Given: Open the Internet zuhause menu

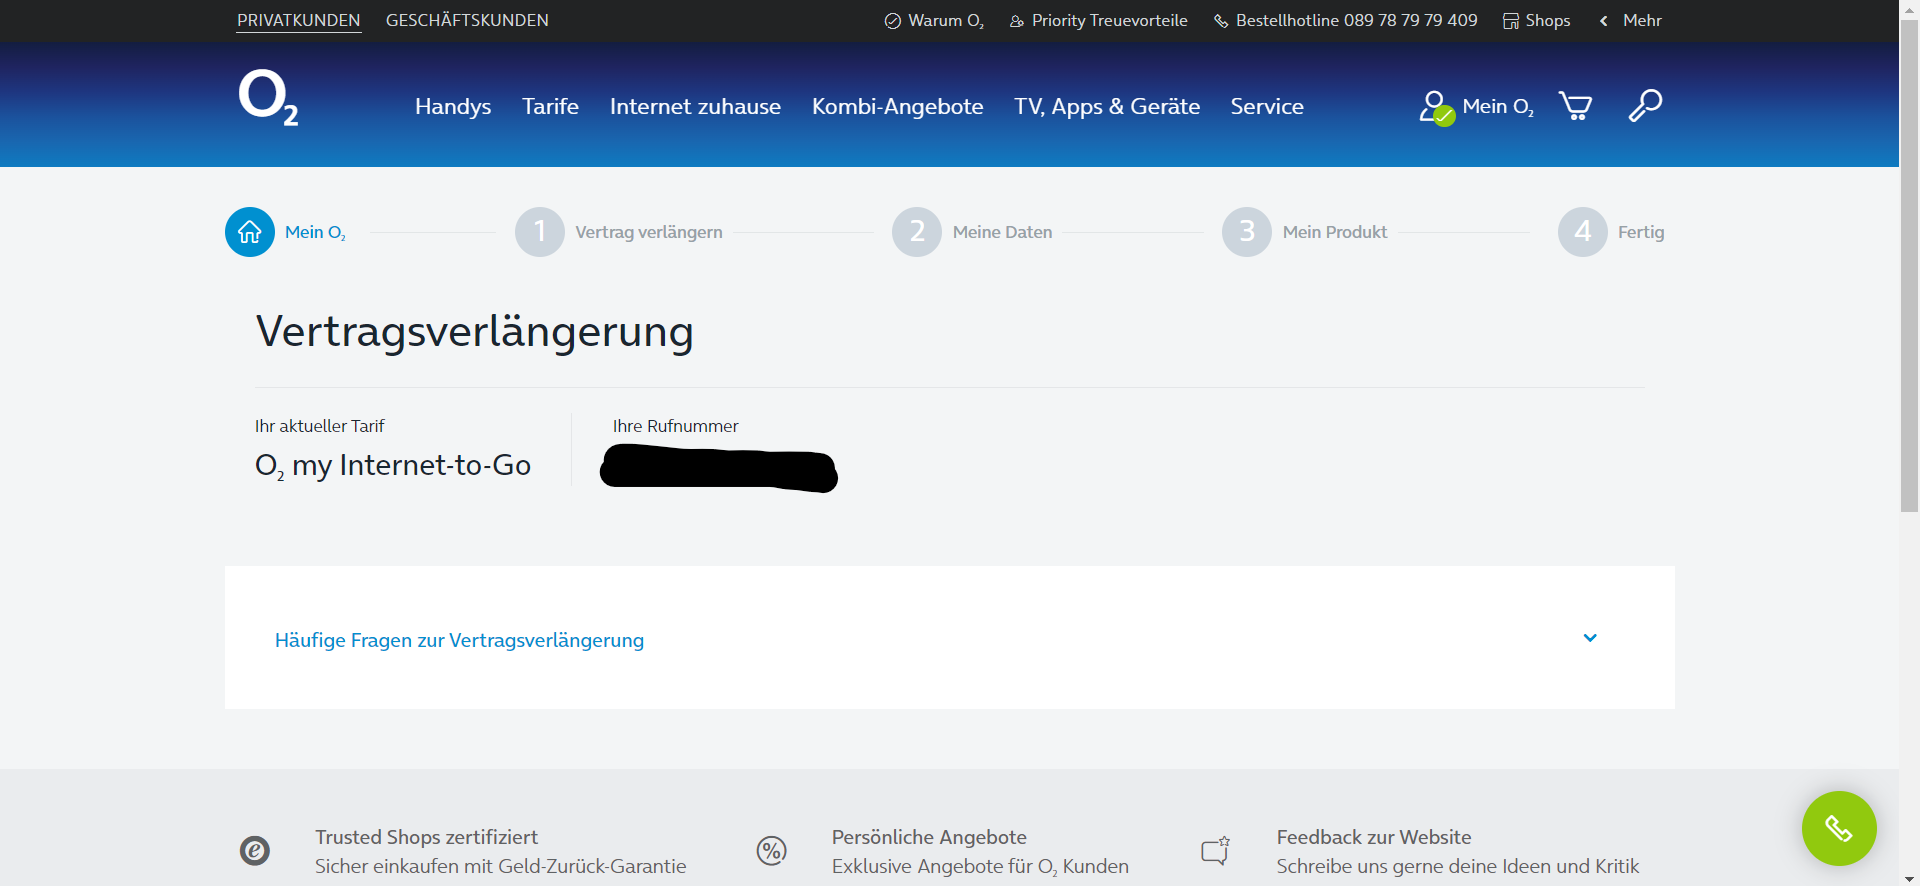Looking at the screenshot, I should [695, 106].
